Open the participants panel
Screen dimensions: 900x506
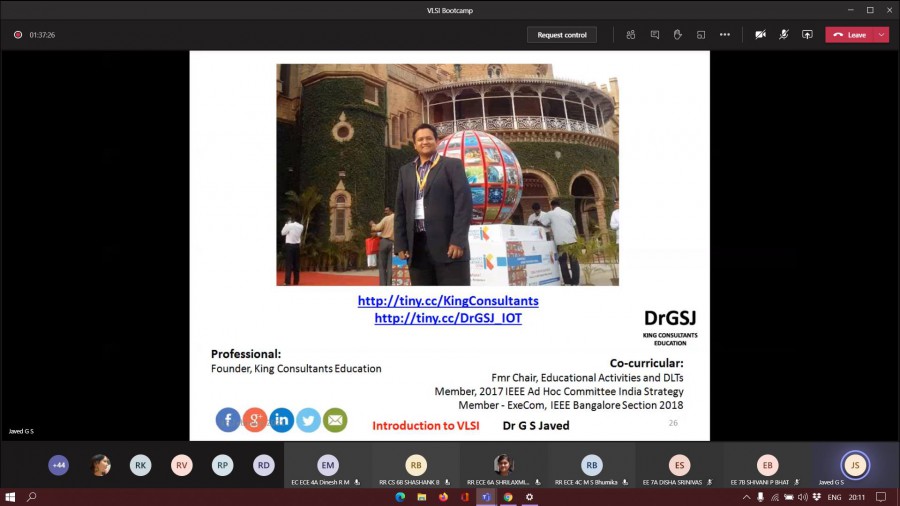(x=631, y=34)
